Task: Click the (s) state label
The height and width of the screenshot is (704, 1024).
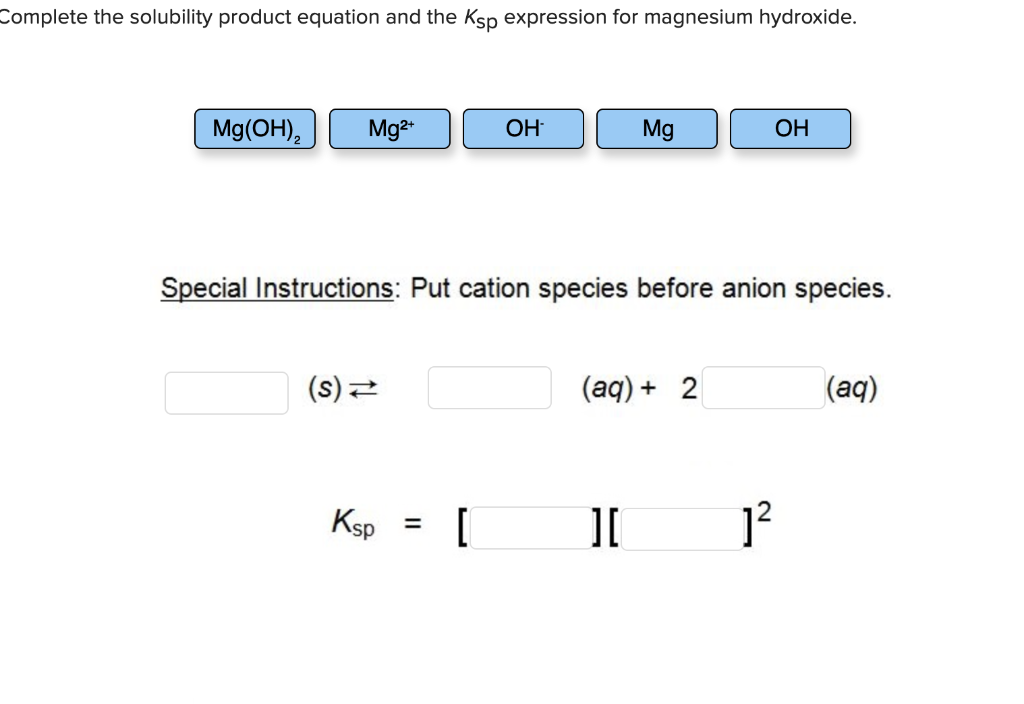Action: [322, 388]
